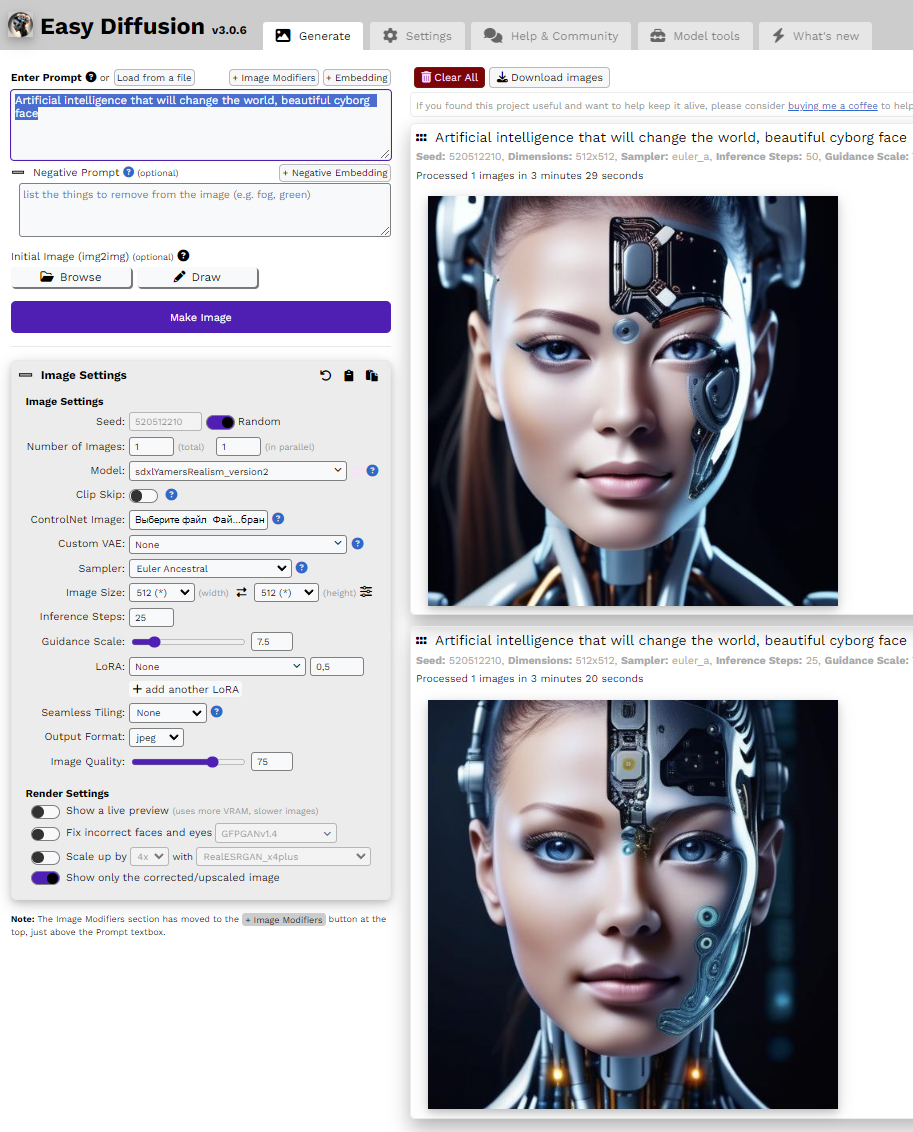Open the custom image size sliders icon
This screenshot has width=913, height=1132.
[366, 592]
